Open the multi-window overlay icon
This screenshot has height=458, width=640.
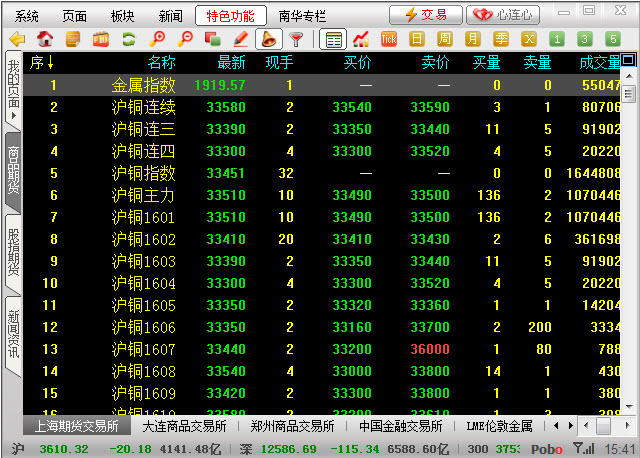213,39
